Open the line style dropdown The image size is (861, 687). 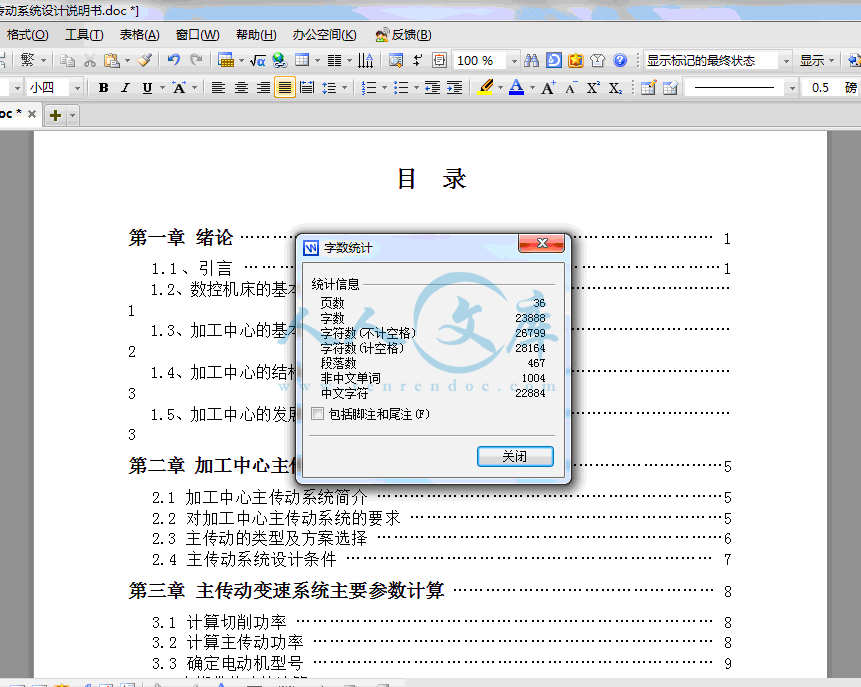tap(792, 88)
